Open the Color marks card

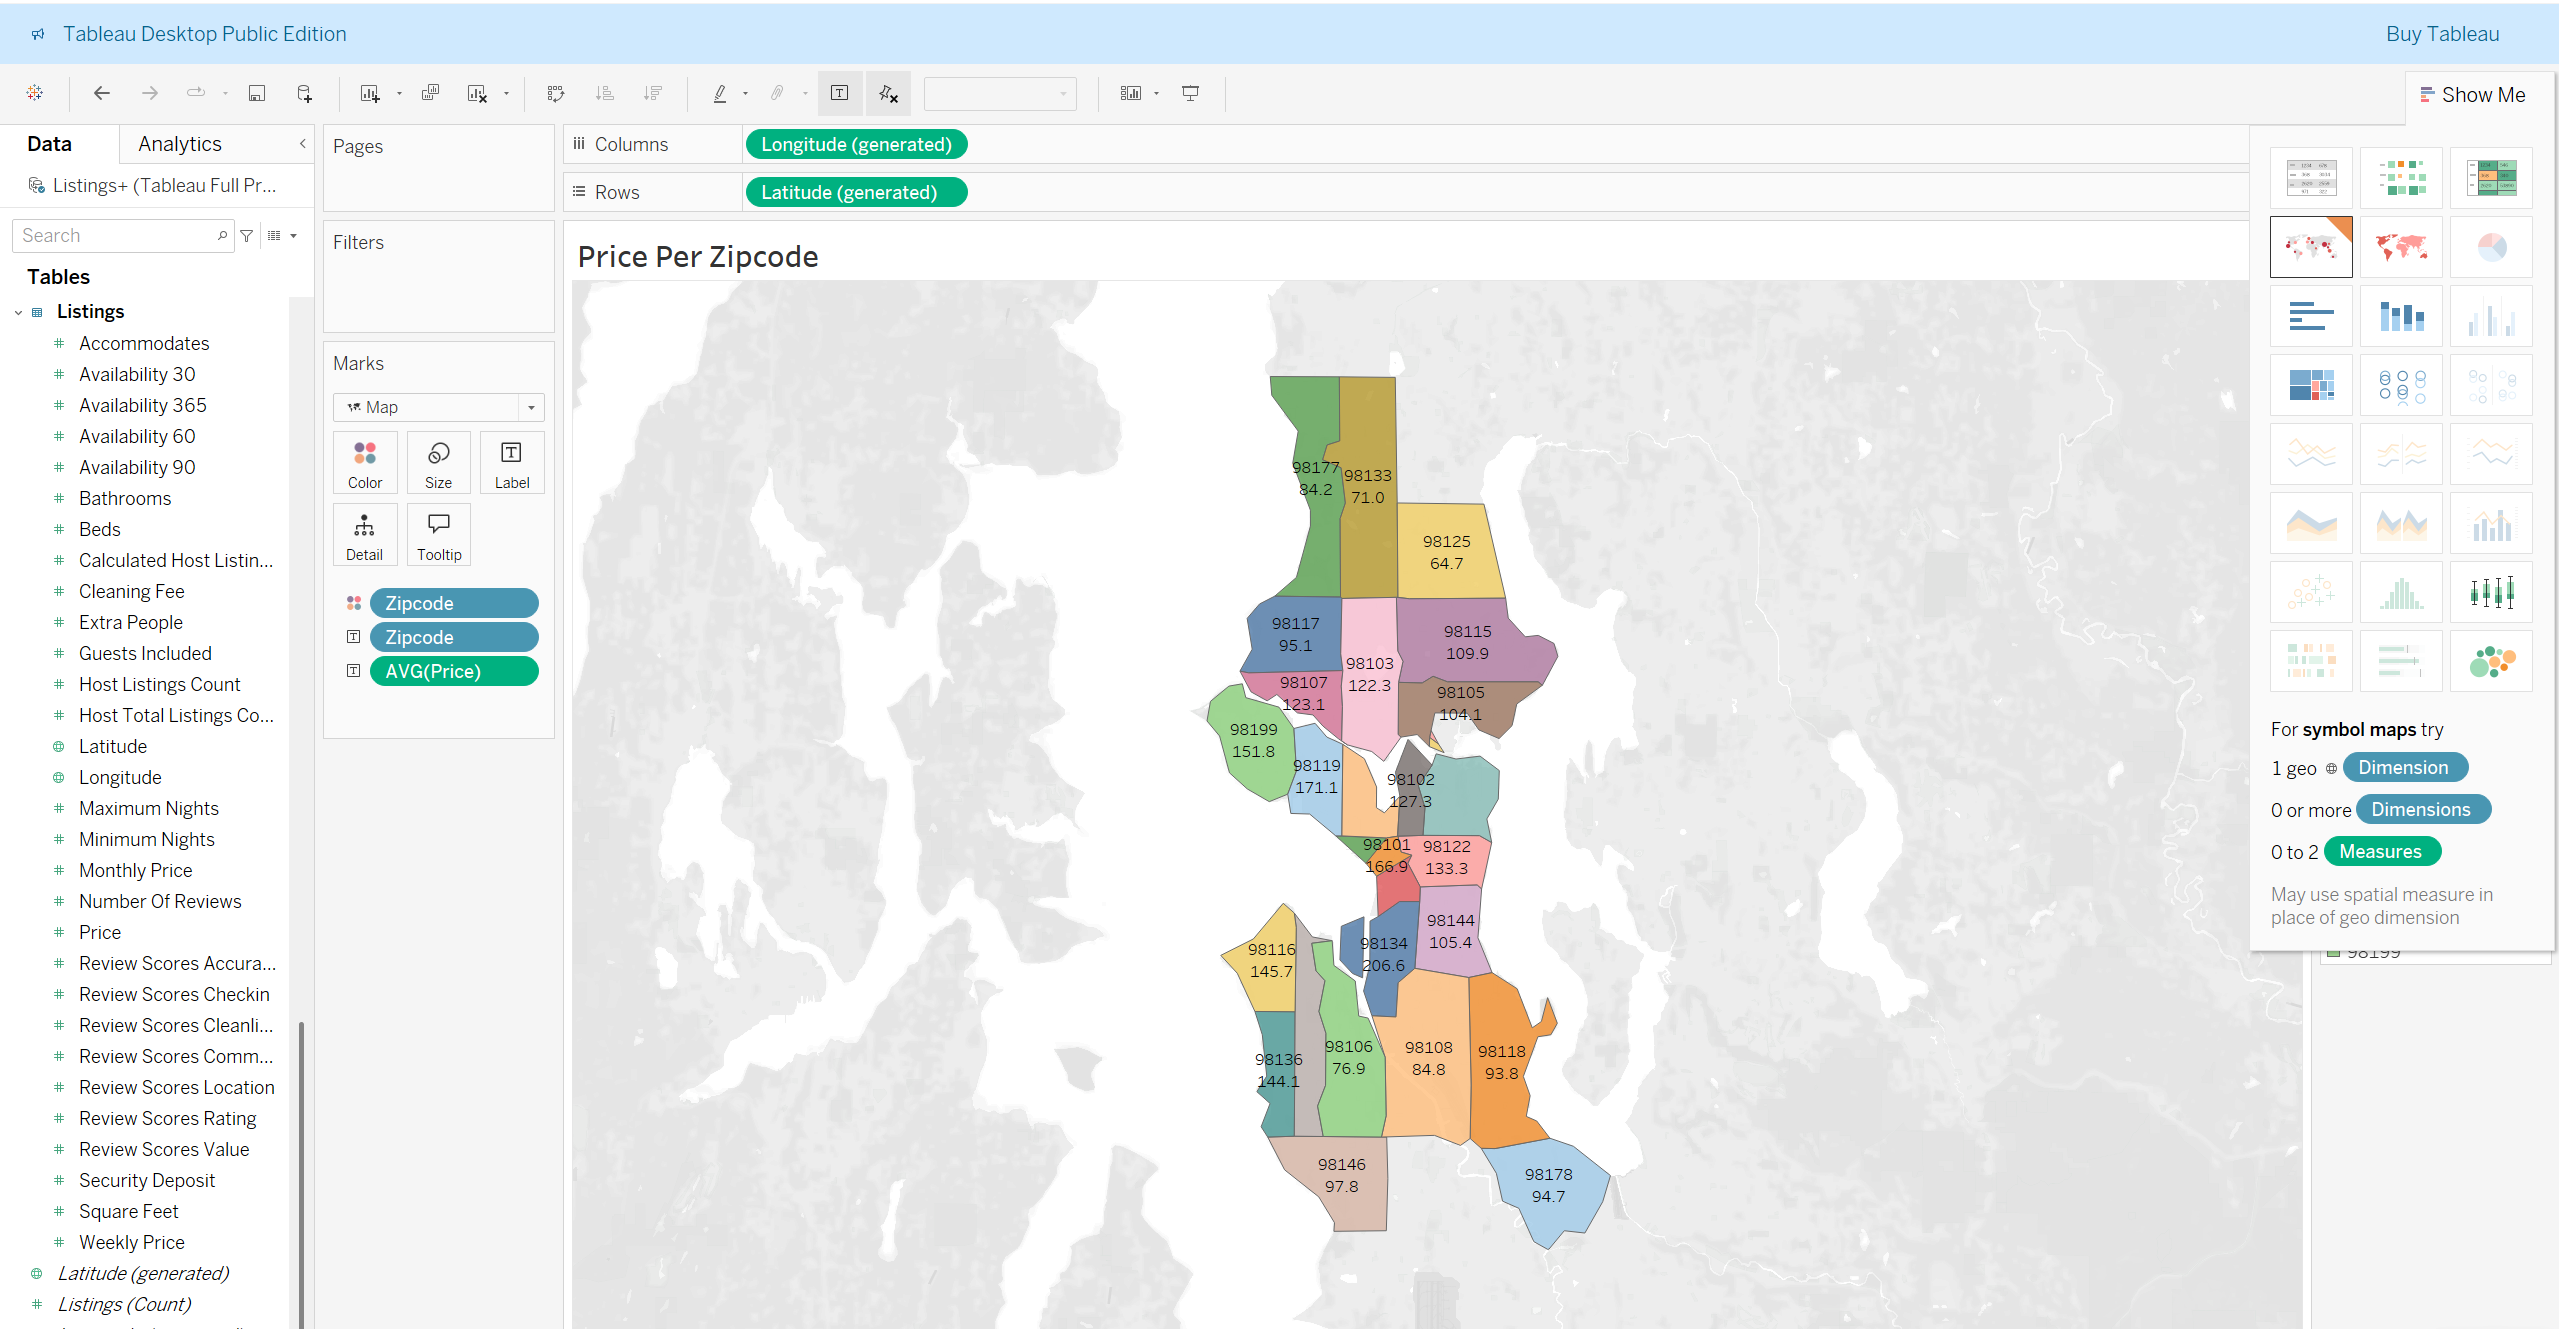coord(365,463)
